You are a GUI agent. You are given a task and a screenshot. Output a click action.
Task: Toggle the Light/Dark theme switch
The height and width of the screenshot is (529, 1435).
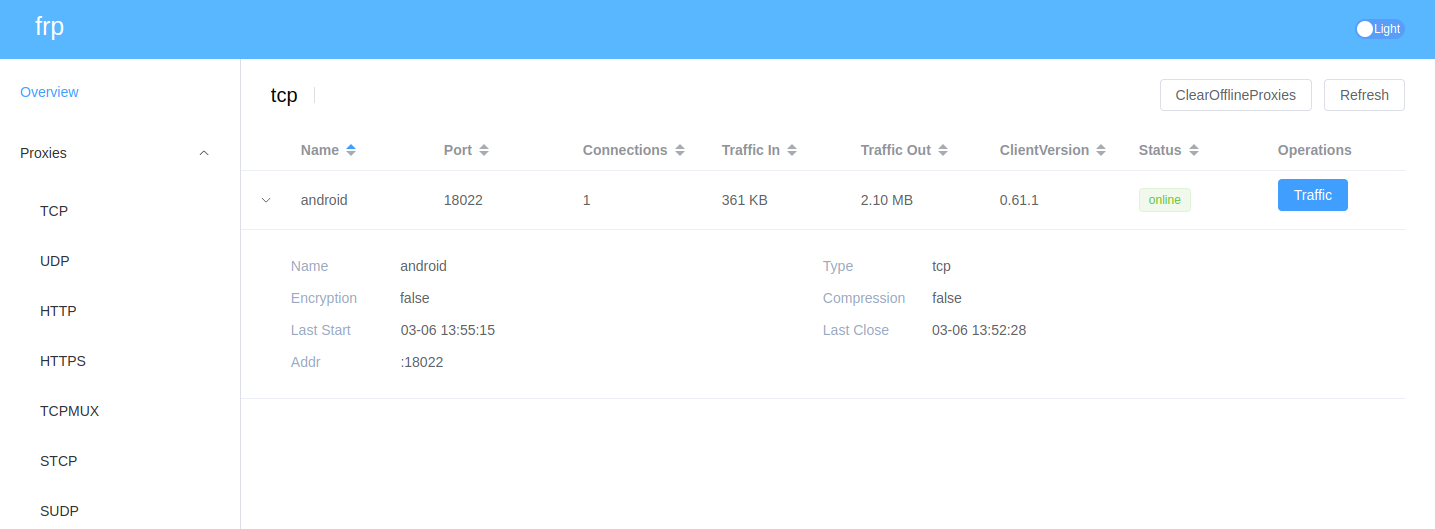1379,29
